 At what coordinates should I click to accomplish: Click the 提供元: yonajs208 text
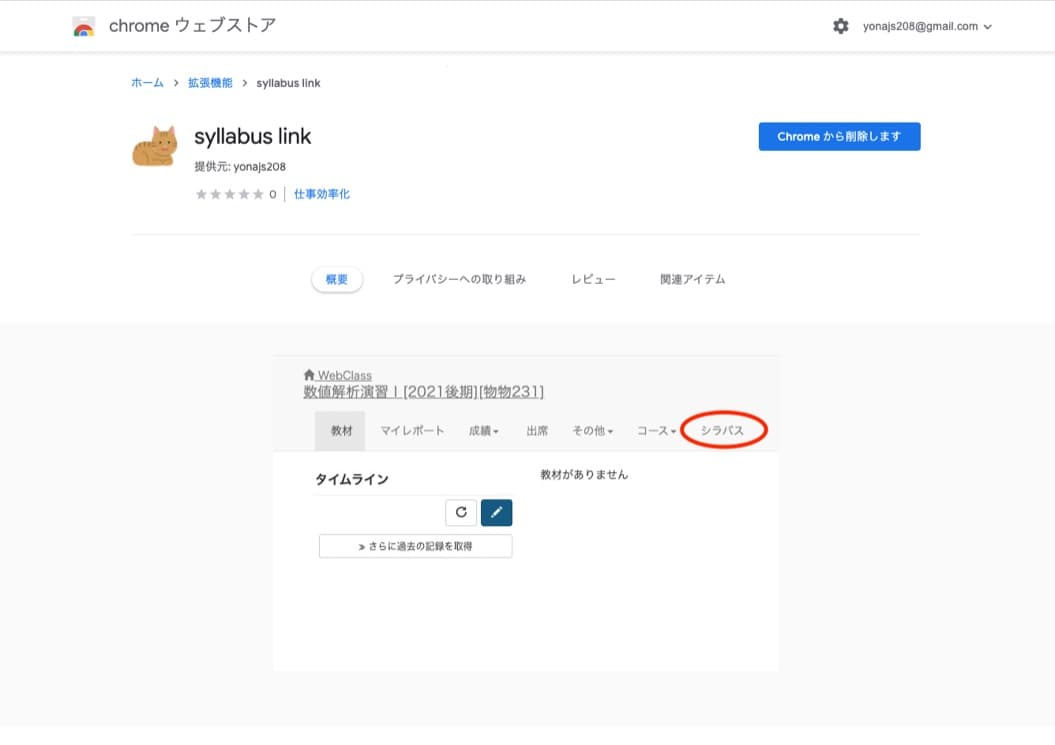(x=240, y=166)
